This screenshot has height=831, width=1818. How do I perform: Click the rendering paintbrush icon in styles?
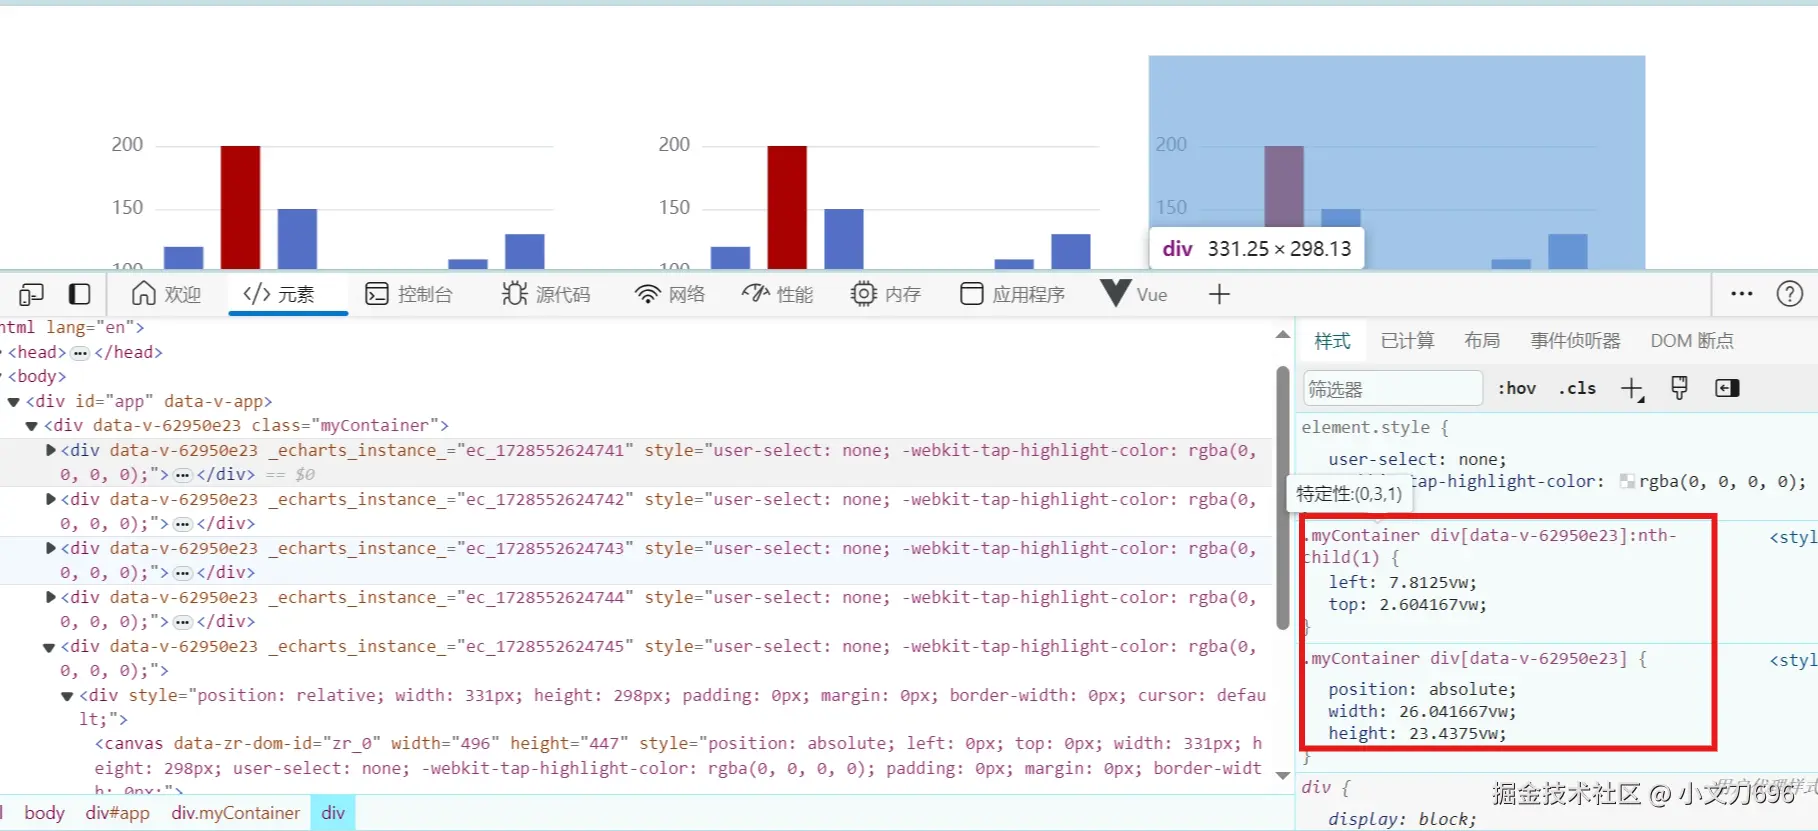pyautogui.click(x=1680, y=388)
